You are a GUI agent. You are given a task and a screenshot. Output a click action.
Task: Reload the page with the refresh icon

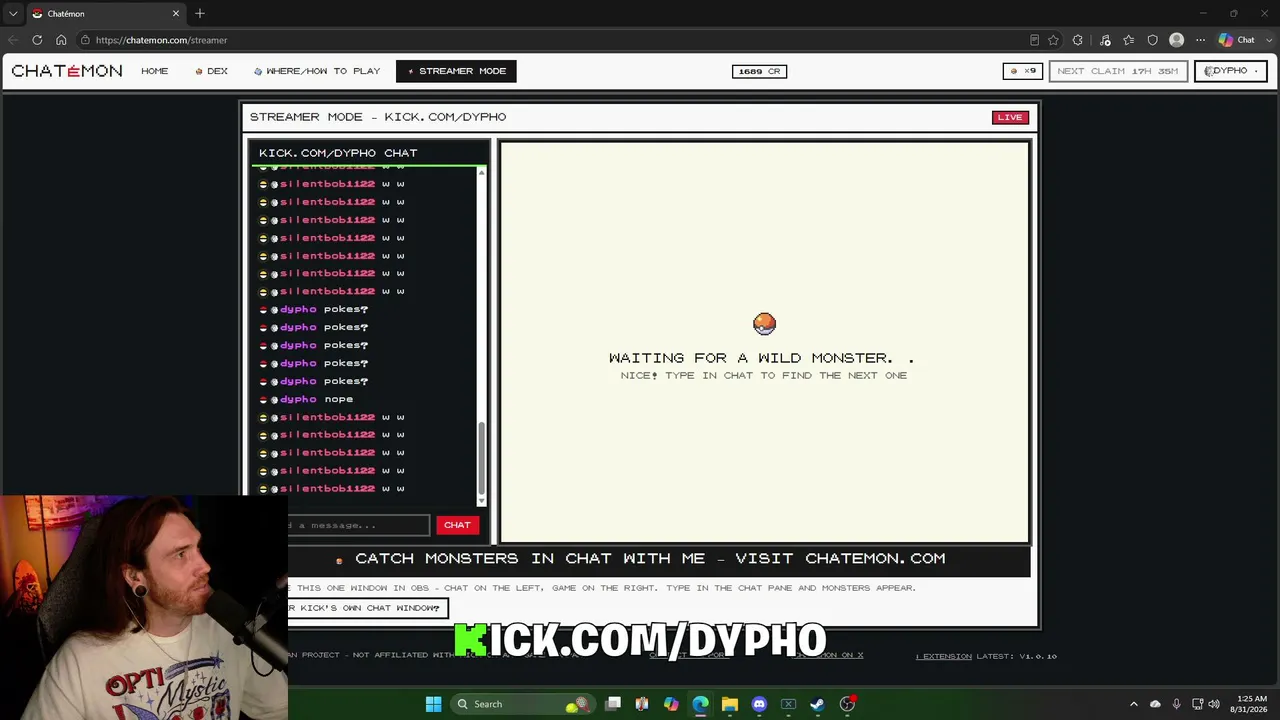37,40
